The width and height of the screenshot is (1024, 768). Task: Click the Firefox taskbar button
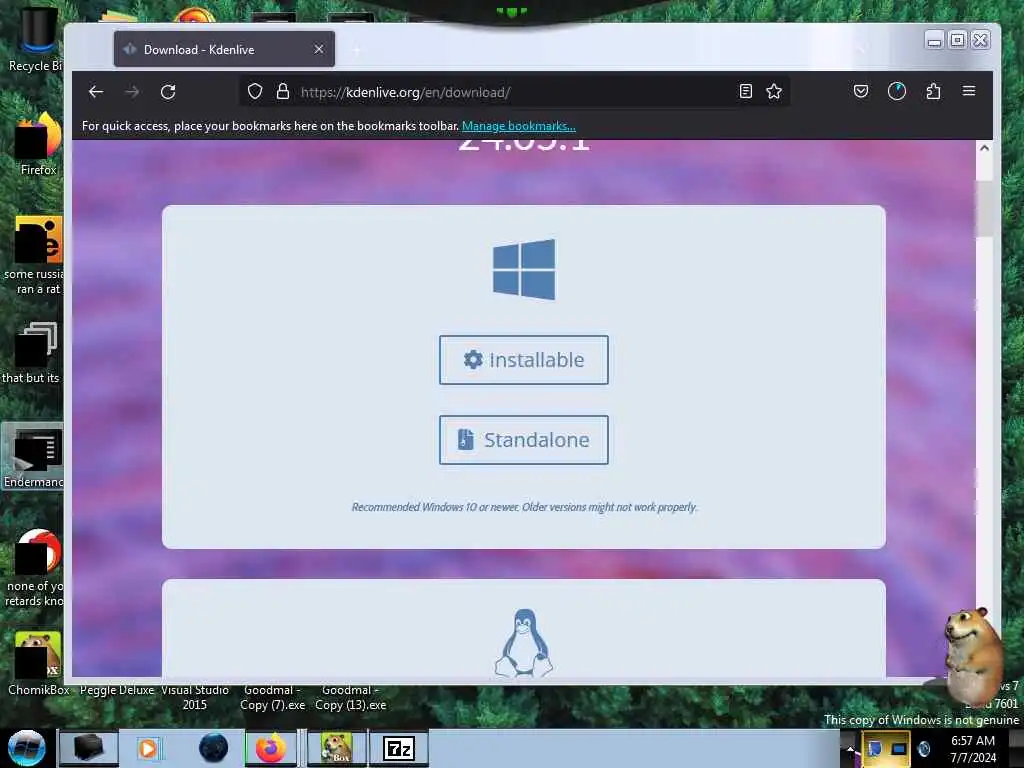270,748
